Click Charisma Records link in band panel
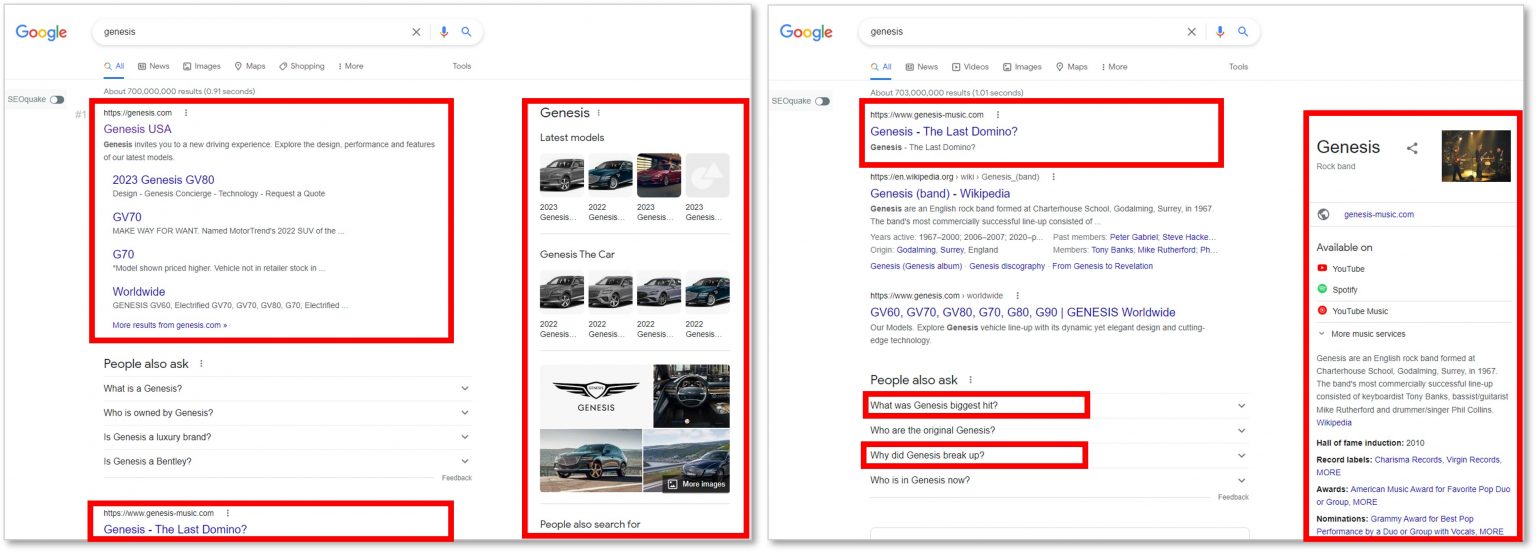Viewport: 1536px width, 552px height. 1408,460
